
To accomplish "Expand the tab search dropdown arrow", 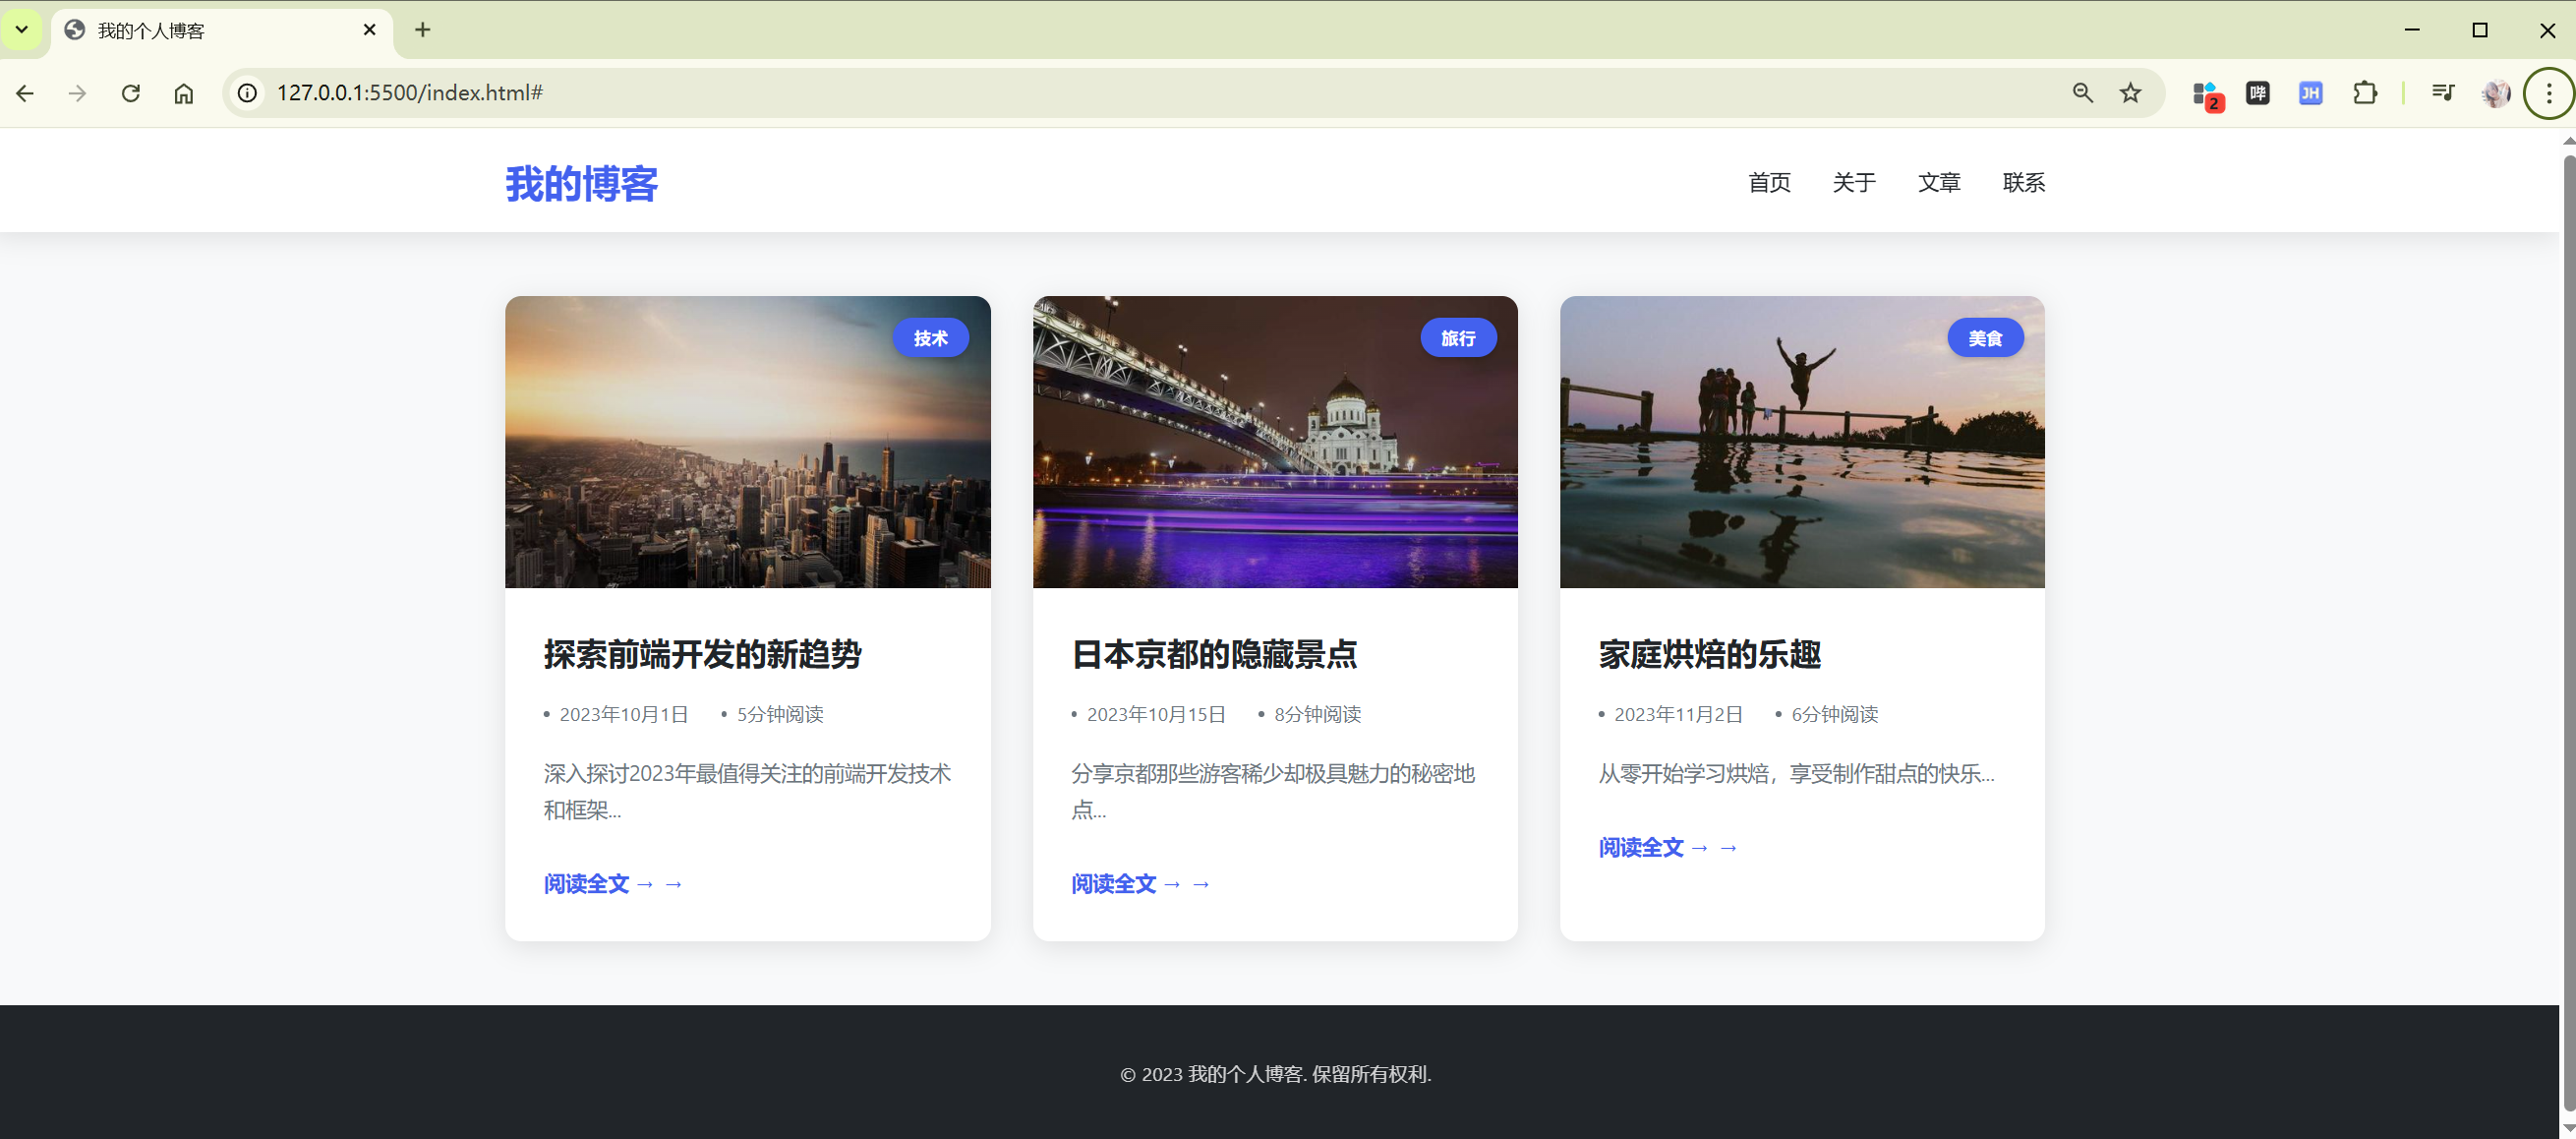I will tap(21, 30).
